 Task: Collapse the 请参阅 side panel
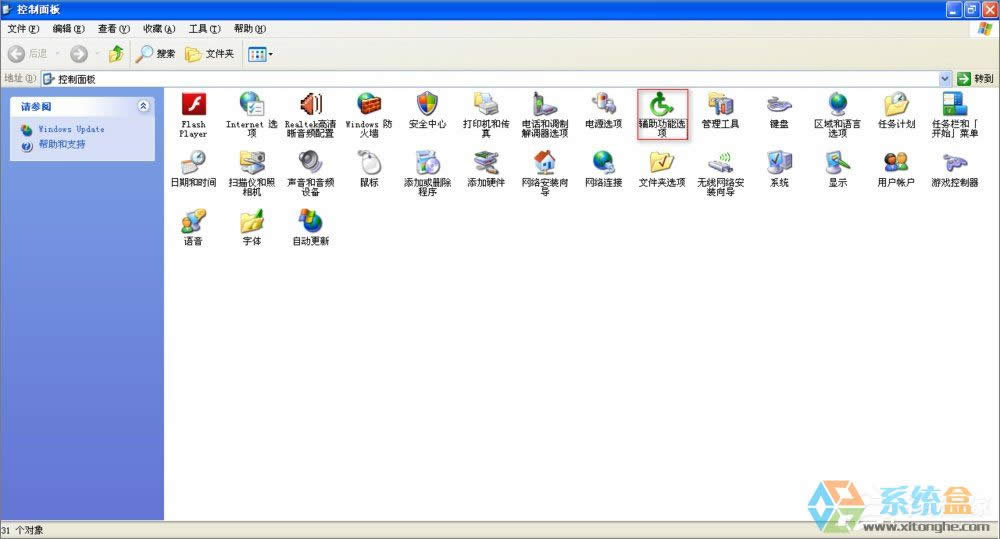(x=143, y=106)
